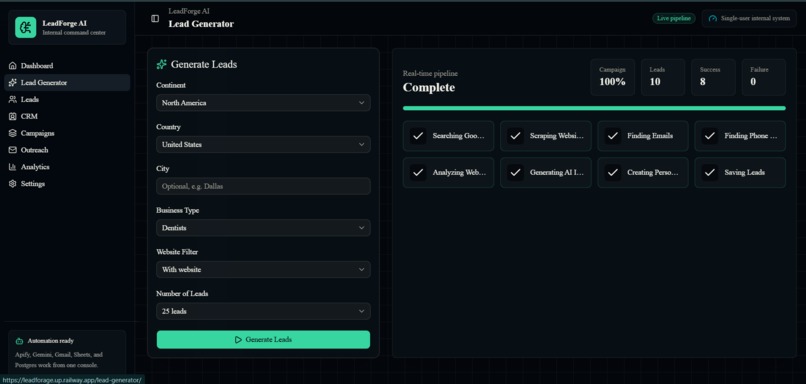Open Settings from the sidebar
Screen dimensions: 806x384
pyautogui.click(x=67, y=184)
